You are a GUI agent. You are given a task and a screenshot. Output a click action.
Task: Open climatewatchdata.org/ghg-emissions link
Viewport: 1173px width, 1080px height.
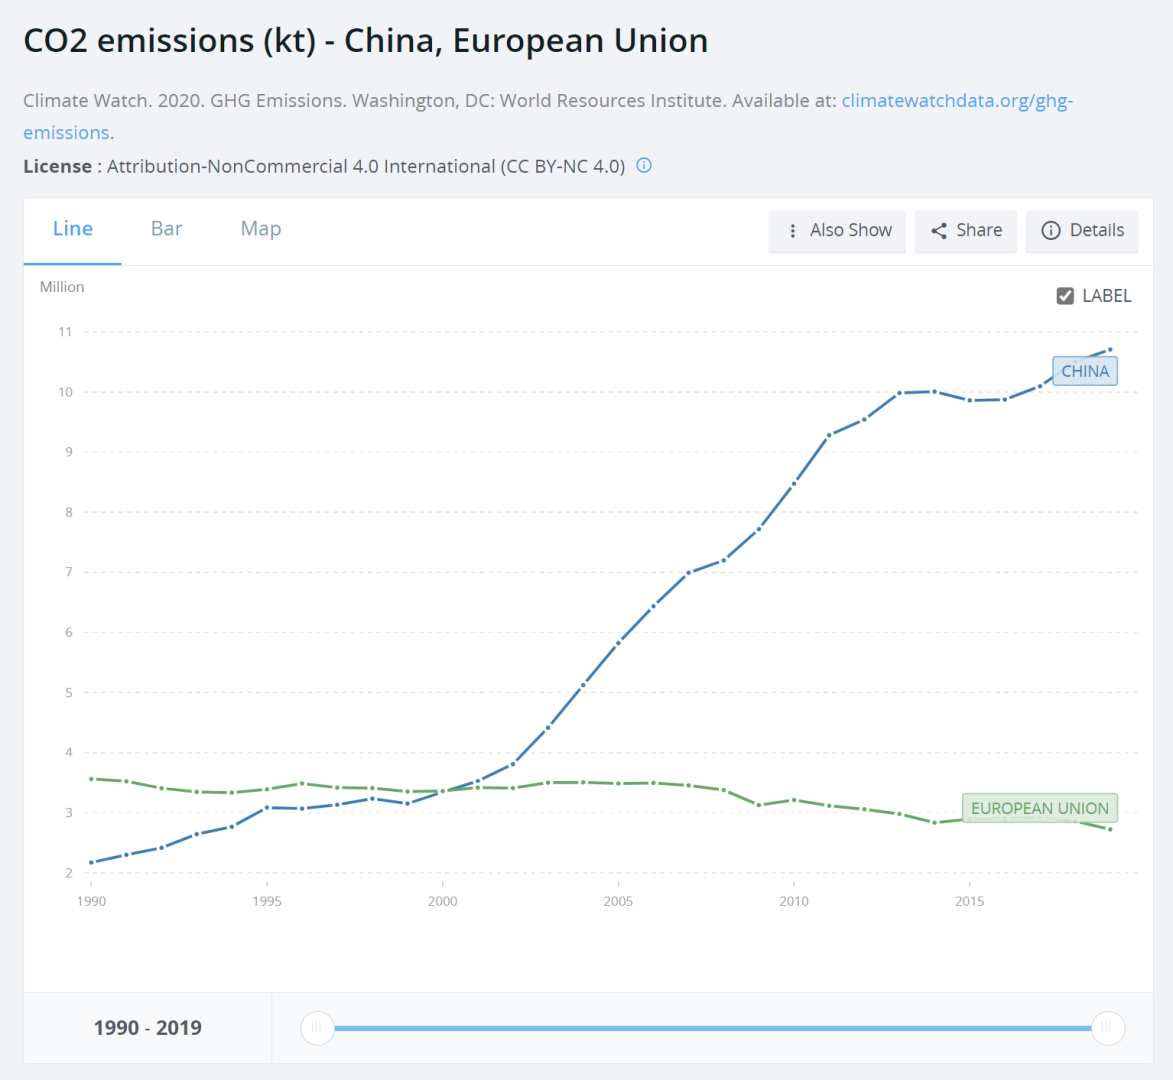[956, 101]
